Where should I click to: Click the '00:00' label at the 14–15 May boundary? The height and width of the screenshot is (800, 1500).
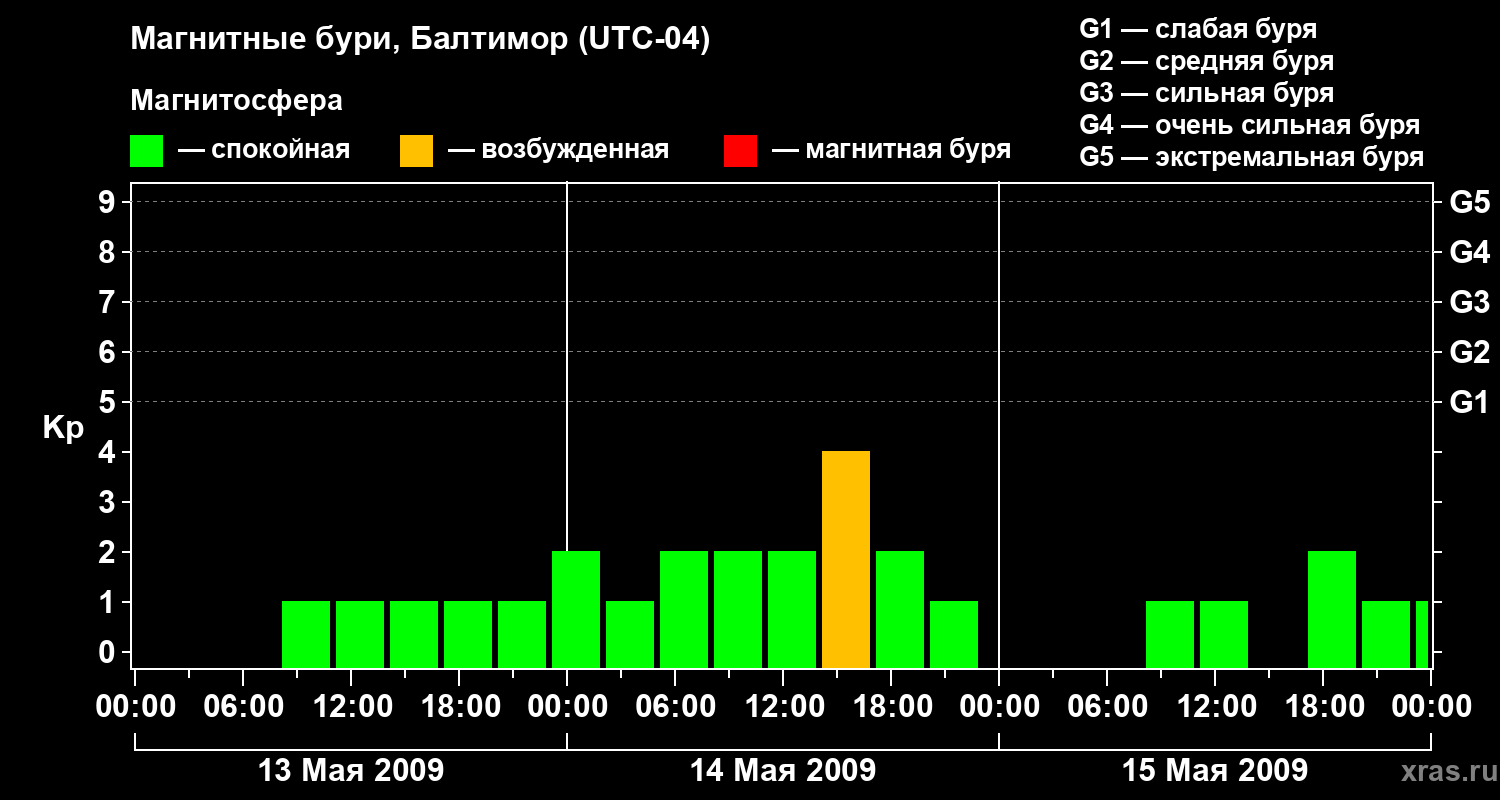point(999,707)
